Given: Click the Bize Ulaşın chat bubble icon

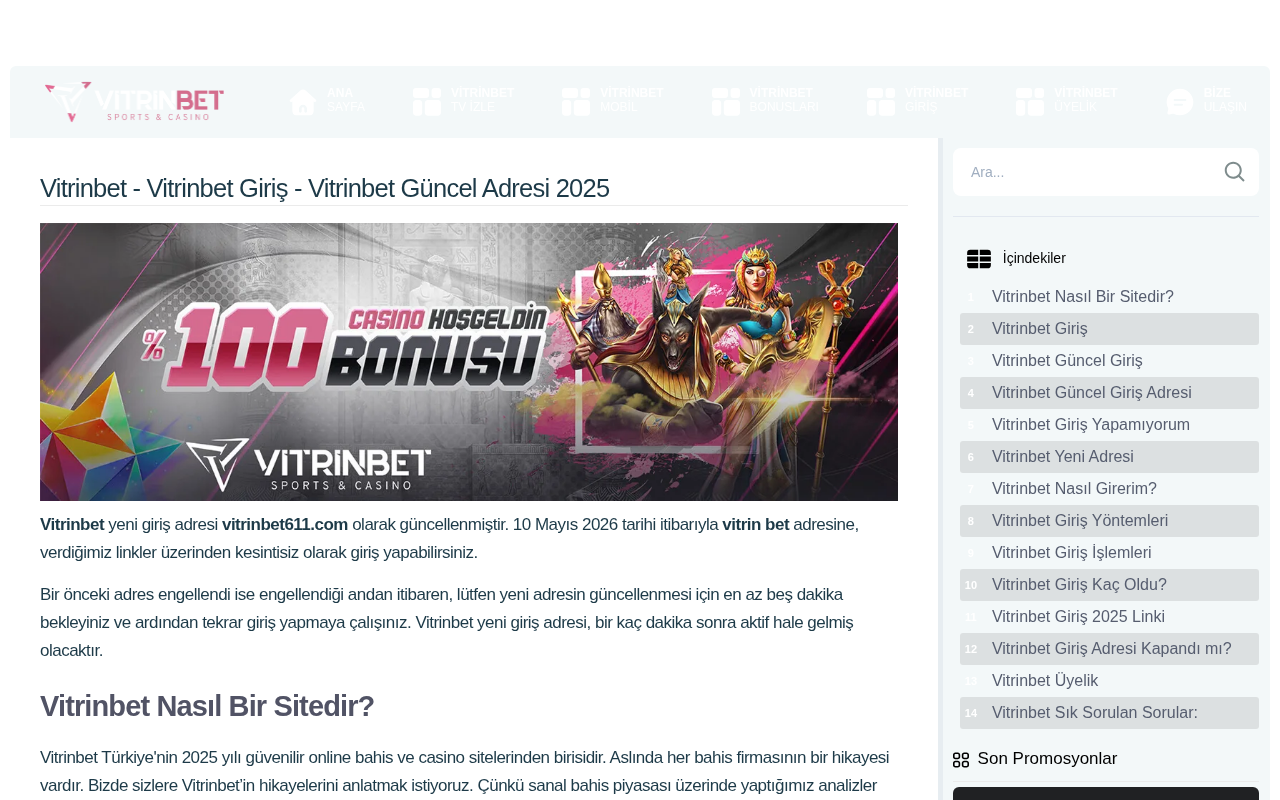Looking at the screenshot, I should click(1180, 102).
